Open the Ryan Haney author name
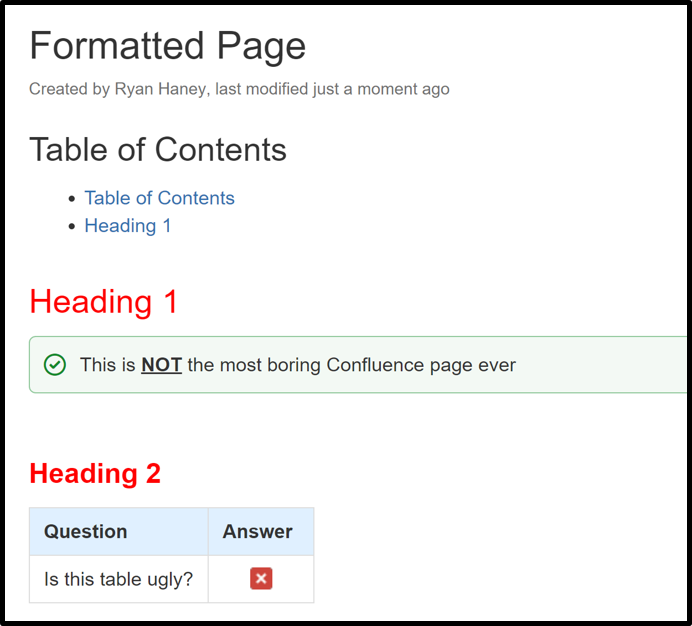The height and width of the screenshot is (626, 692). pos(160,89)
